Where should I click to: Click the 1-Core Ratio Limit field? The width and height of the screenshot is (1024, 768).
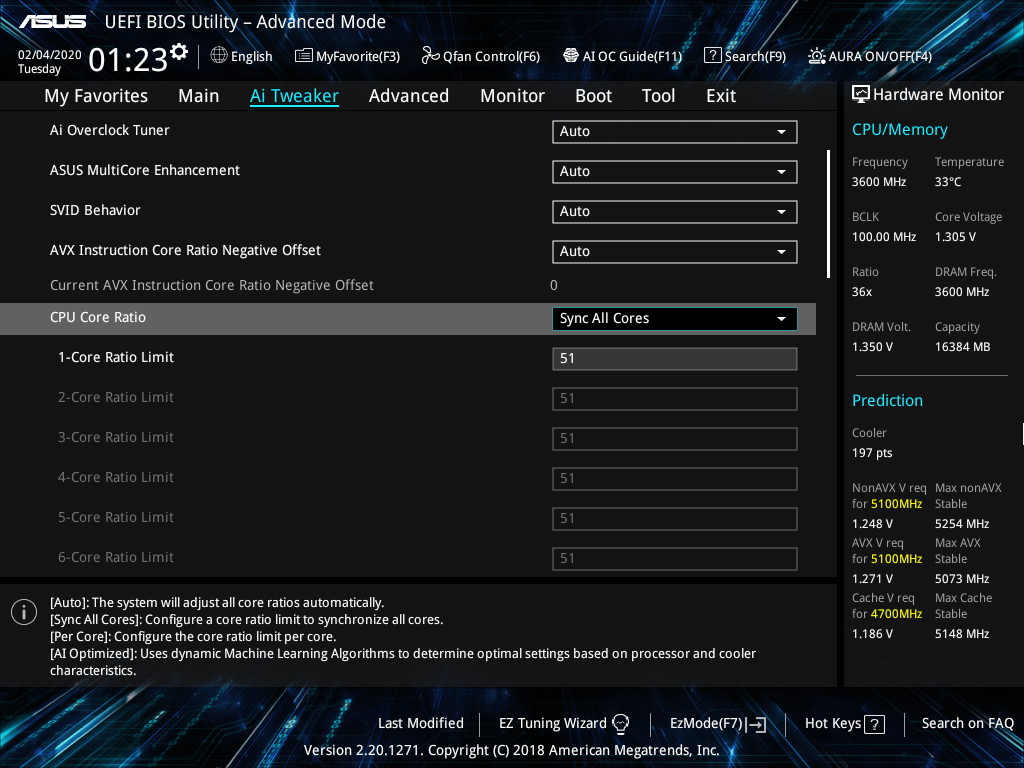tap(675, 359)
